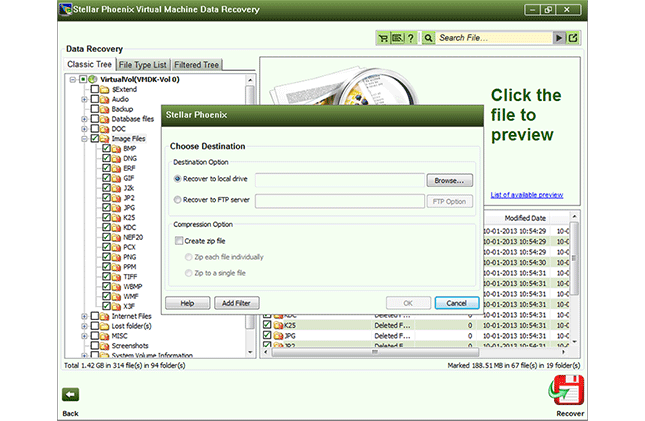Check the $Extend folder checkbox

pyautogui.click(x=95, y=89)
